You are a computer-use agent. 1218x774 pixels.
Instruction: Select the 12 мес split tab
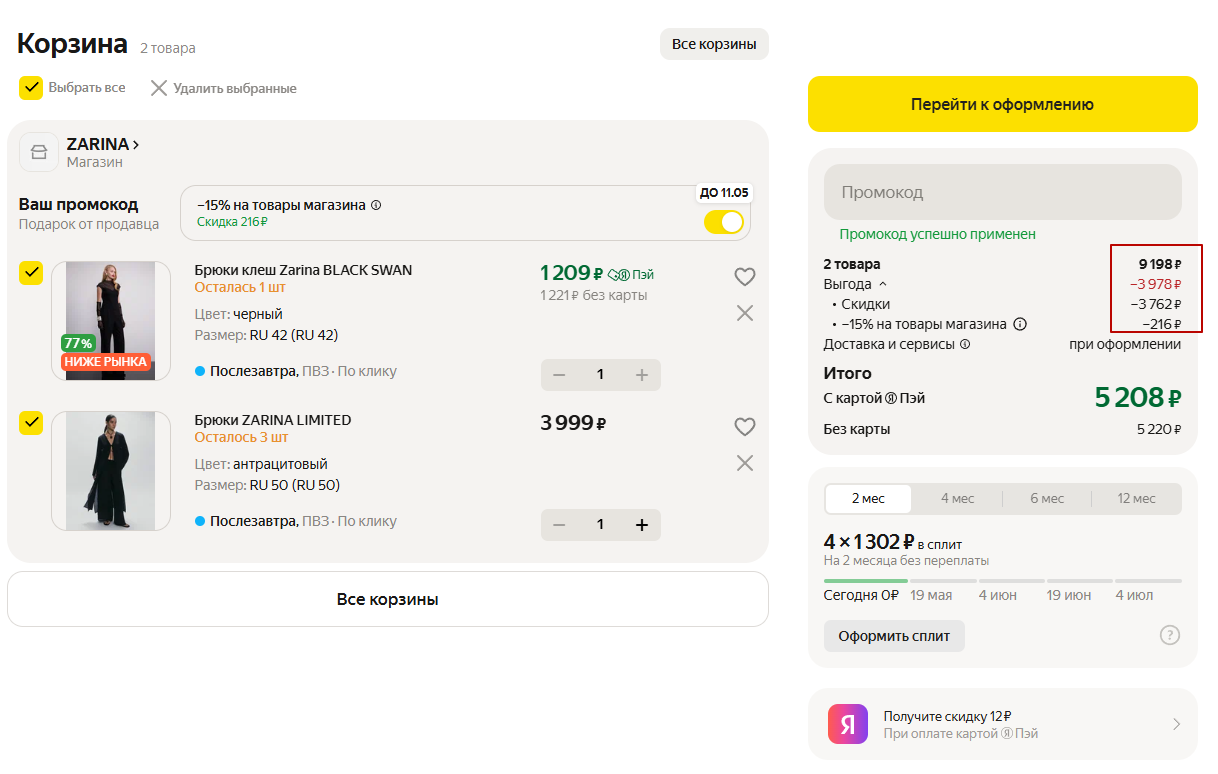[x=1136, y=498]
